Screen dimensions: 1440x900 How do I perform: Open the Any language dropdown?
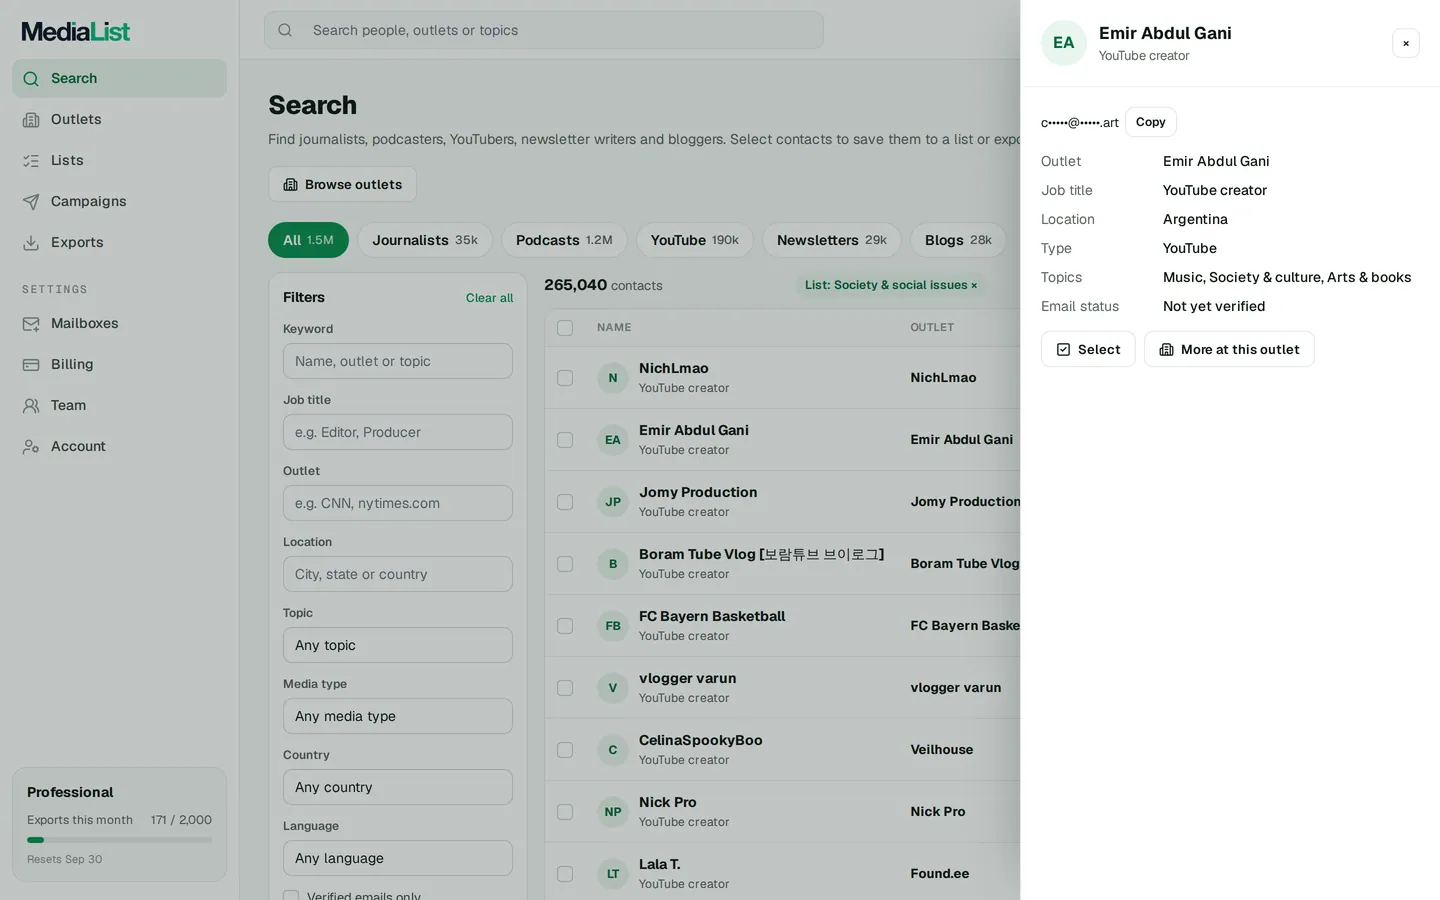tap(398, 858)
